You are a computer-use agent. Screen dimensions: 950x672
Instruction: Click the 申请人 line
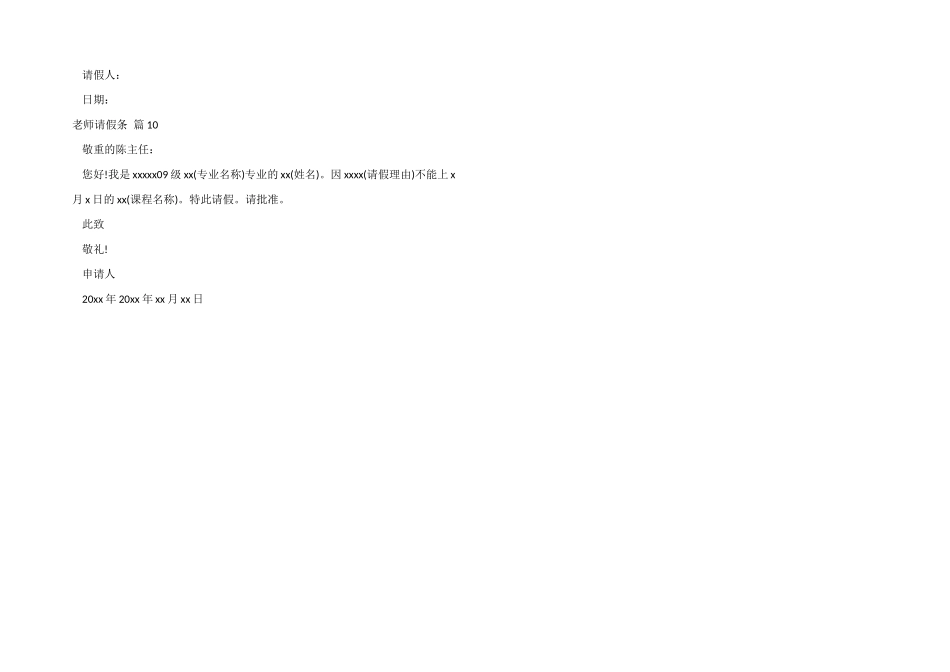pos(99,274)
